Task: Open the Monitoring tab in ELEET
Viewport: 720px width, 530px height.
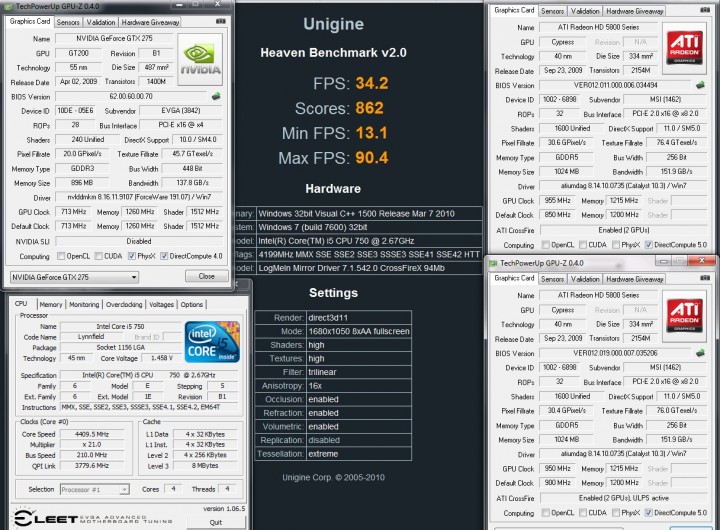Action: (84, 304)
